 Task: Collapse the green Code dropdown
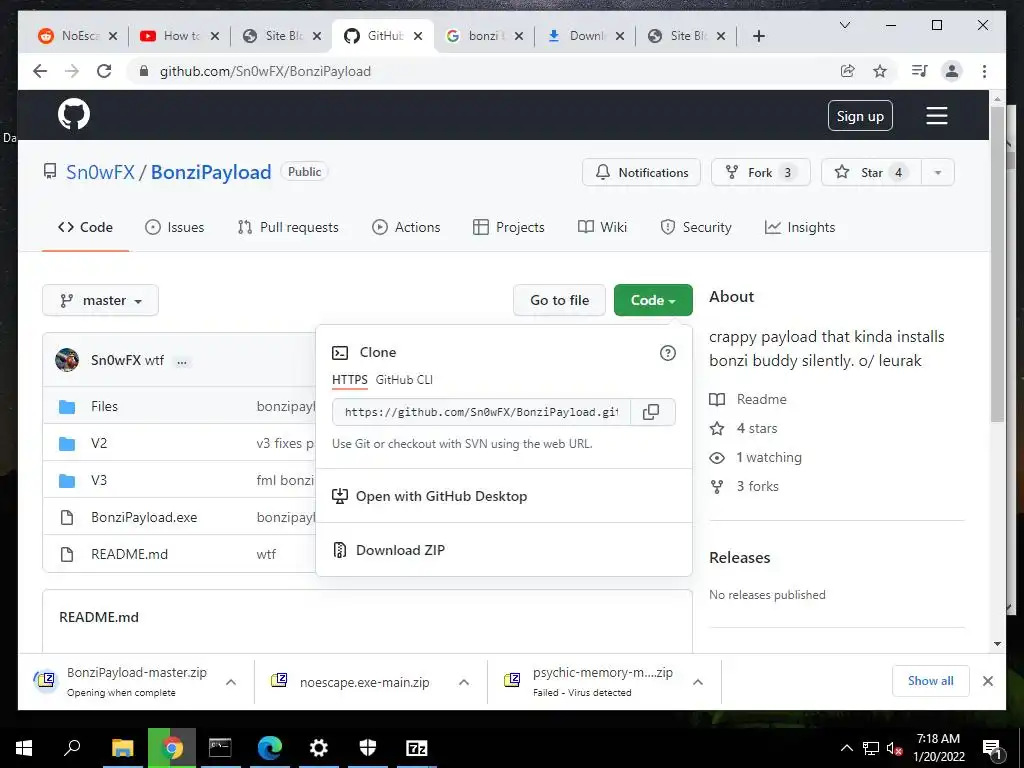(x=653, y=300)
